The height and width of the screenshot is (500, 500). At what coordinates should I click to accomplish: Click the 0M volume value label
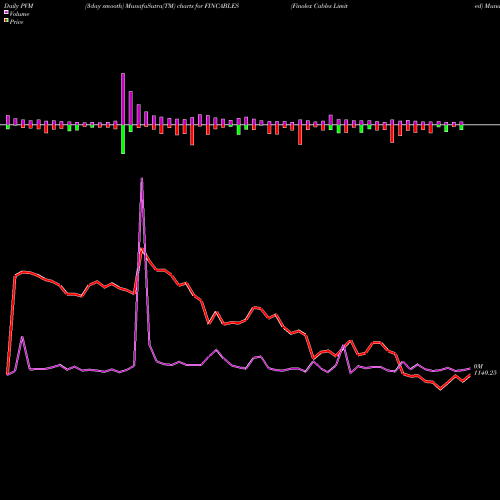pos(478,367)
